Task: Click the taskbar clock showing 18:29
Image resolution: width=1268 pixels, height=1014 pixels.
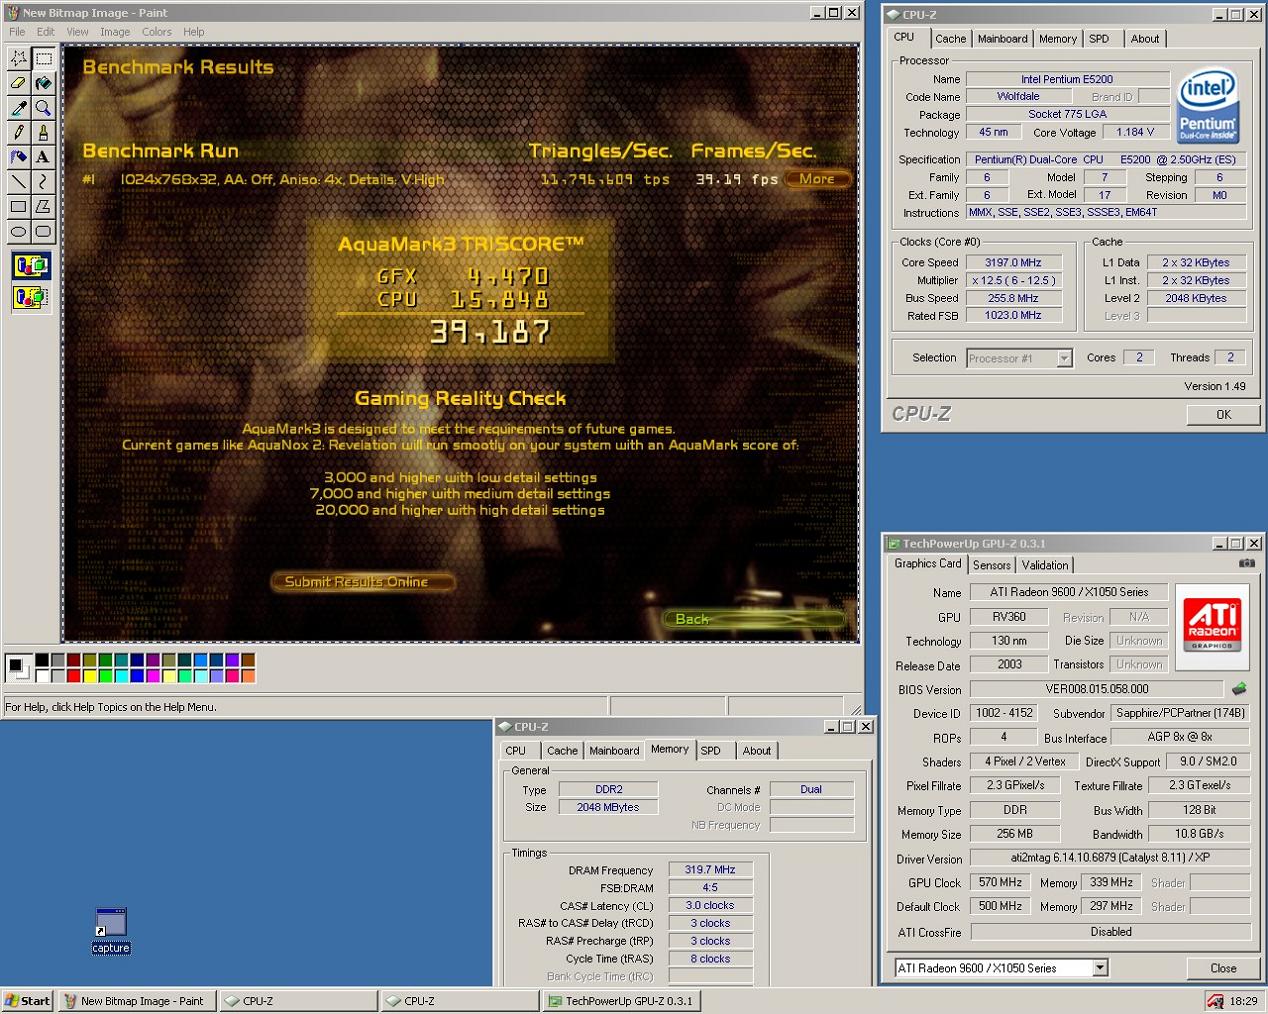Action: pos(1243,1001)
